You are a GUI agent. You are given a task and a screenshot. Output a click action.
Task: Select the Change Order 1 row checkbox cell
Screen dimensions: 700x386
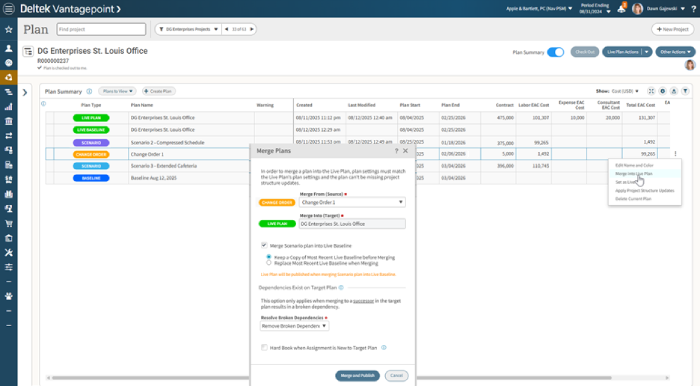click(50, 154)
